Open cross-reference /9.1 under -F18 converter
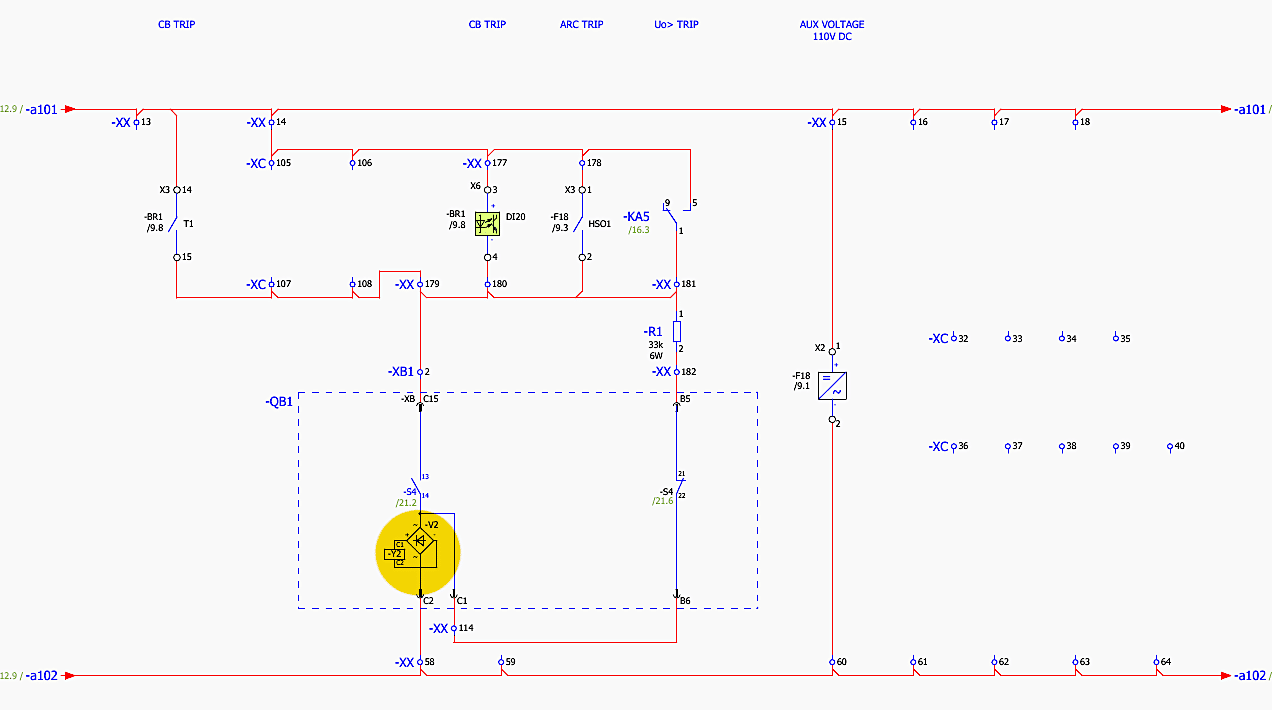The width and height of the screenshot is (1272, 710). tap(801, 386)
